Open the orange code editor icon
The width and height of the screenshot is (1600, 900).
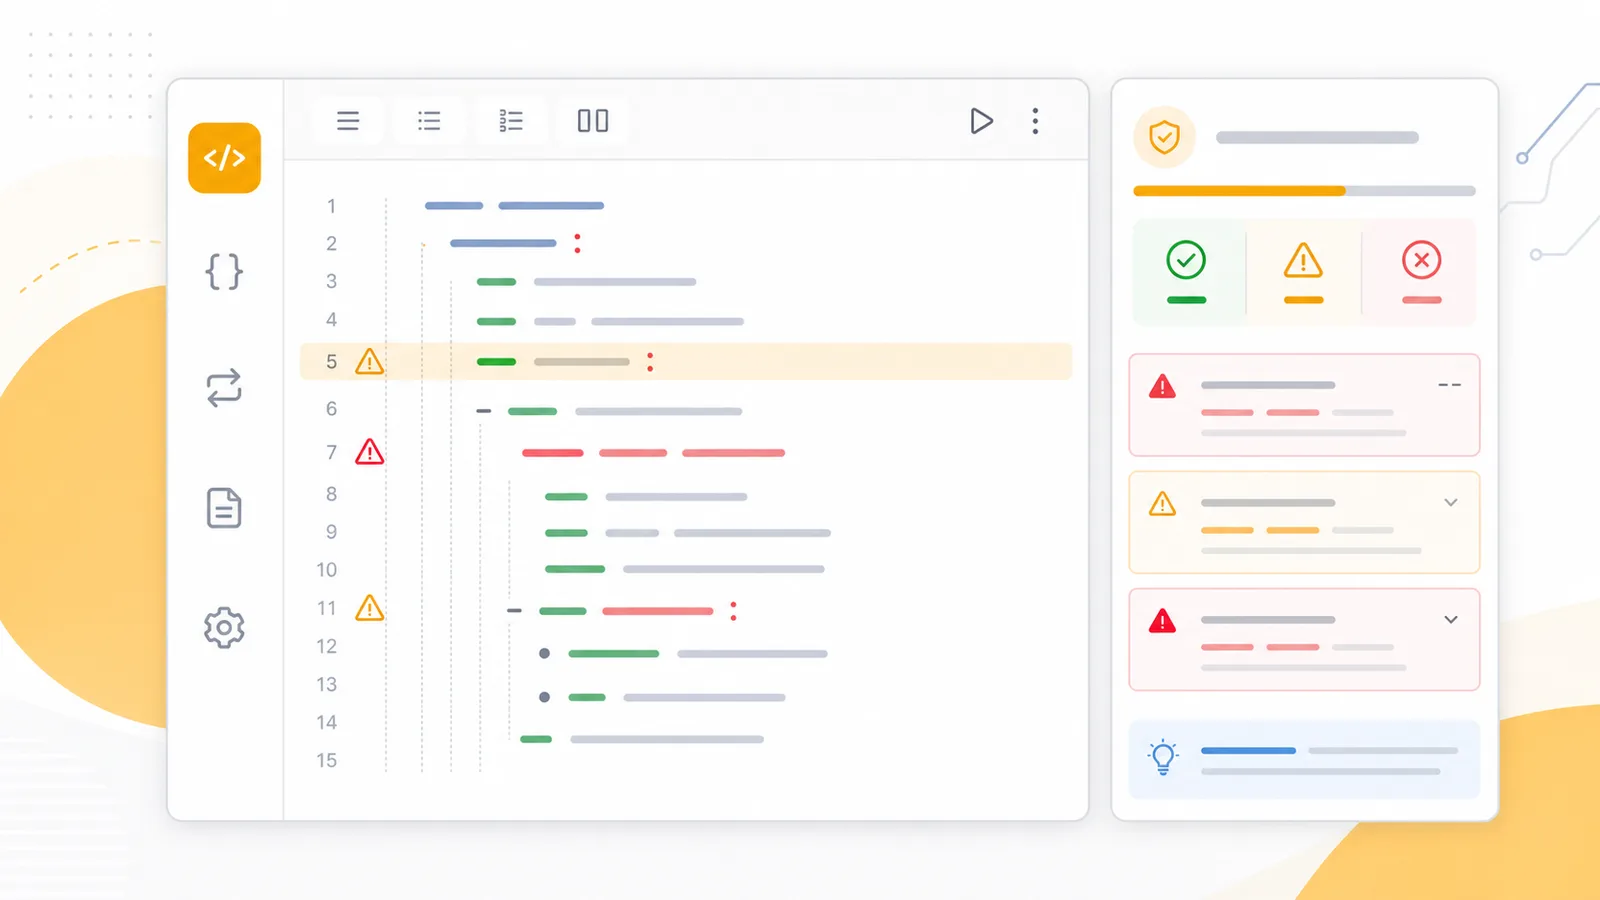click(224, 158)
